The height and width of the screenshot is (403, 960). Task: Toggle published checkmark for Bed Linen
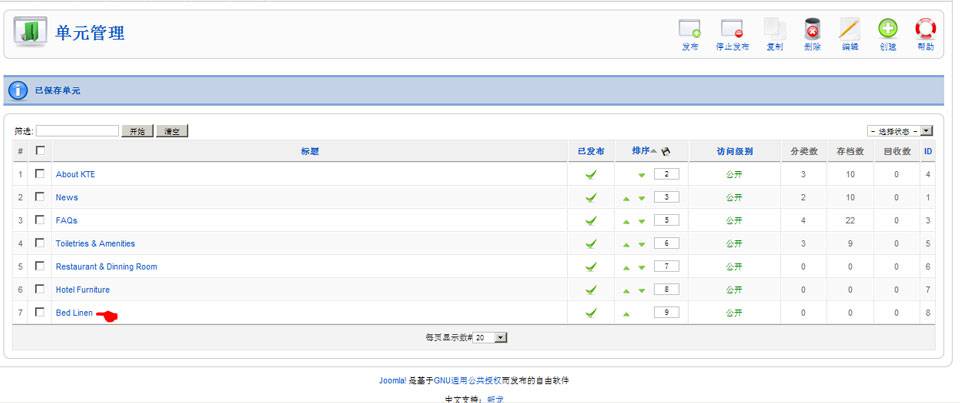click(591, 313)
